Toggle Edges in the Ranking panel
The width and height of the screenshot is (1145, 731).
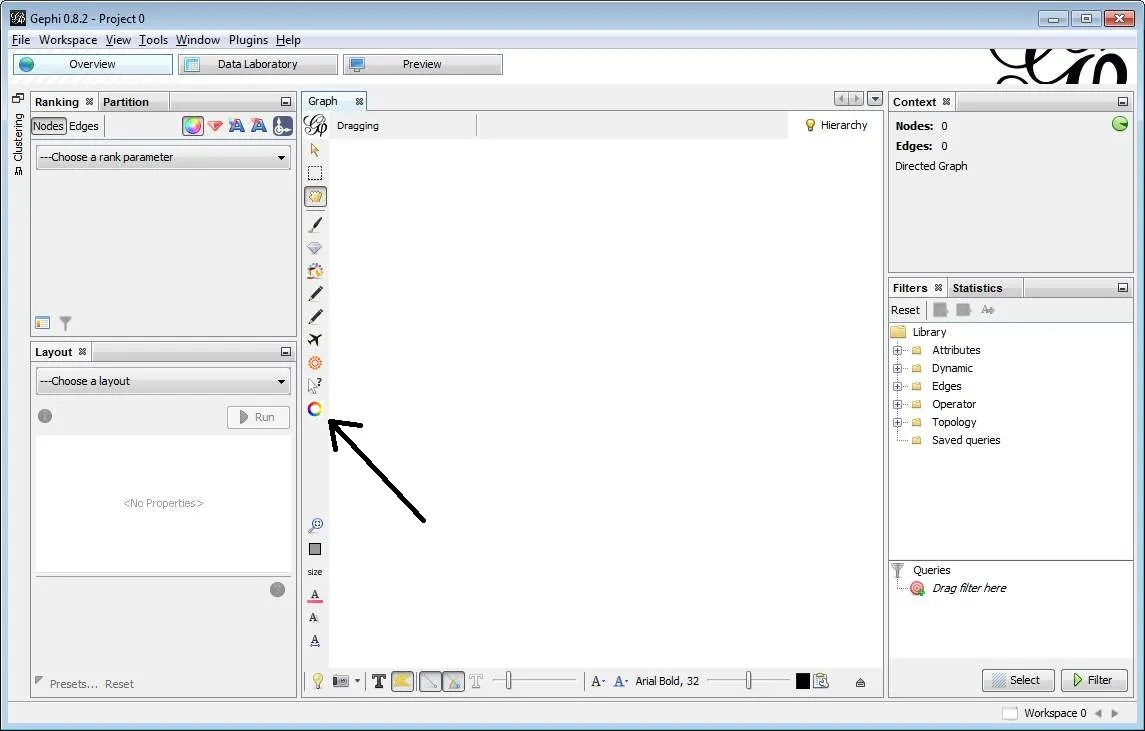coord(84,126)
